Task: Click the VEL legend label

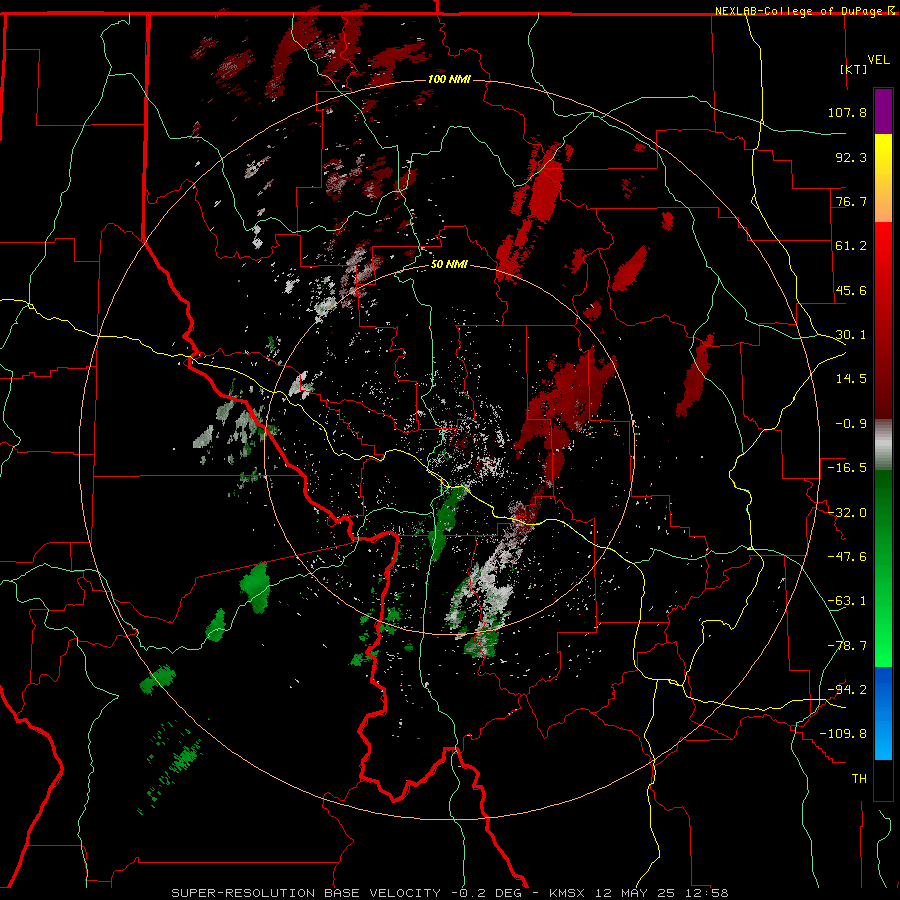Action: coord(879,59)
